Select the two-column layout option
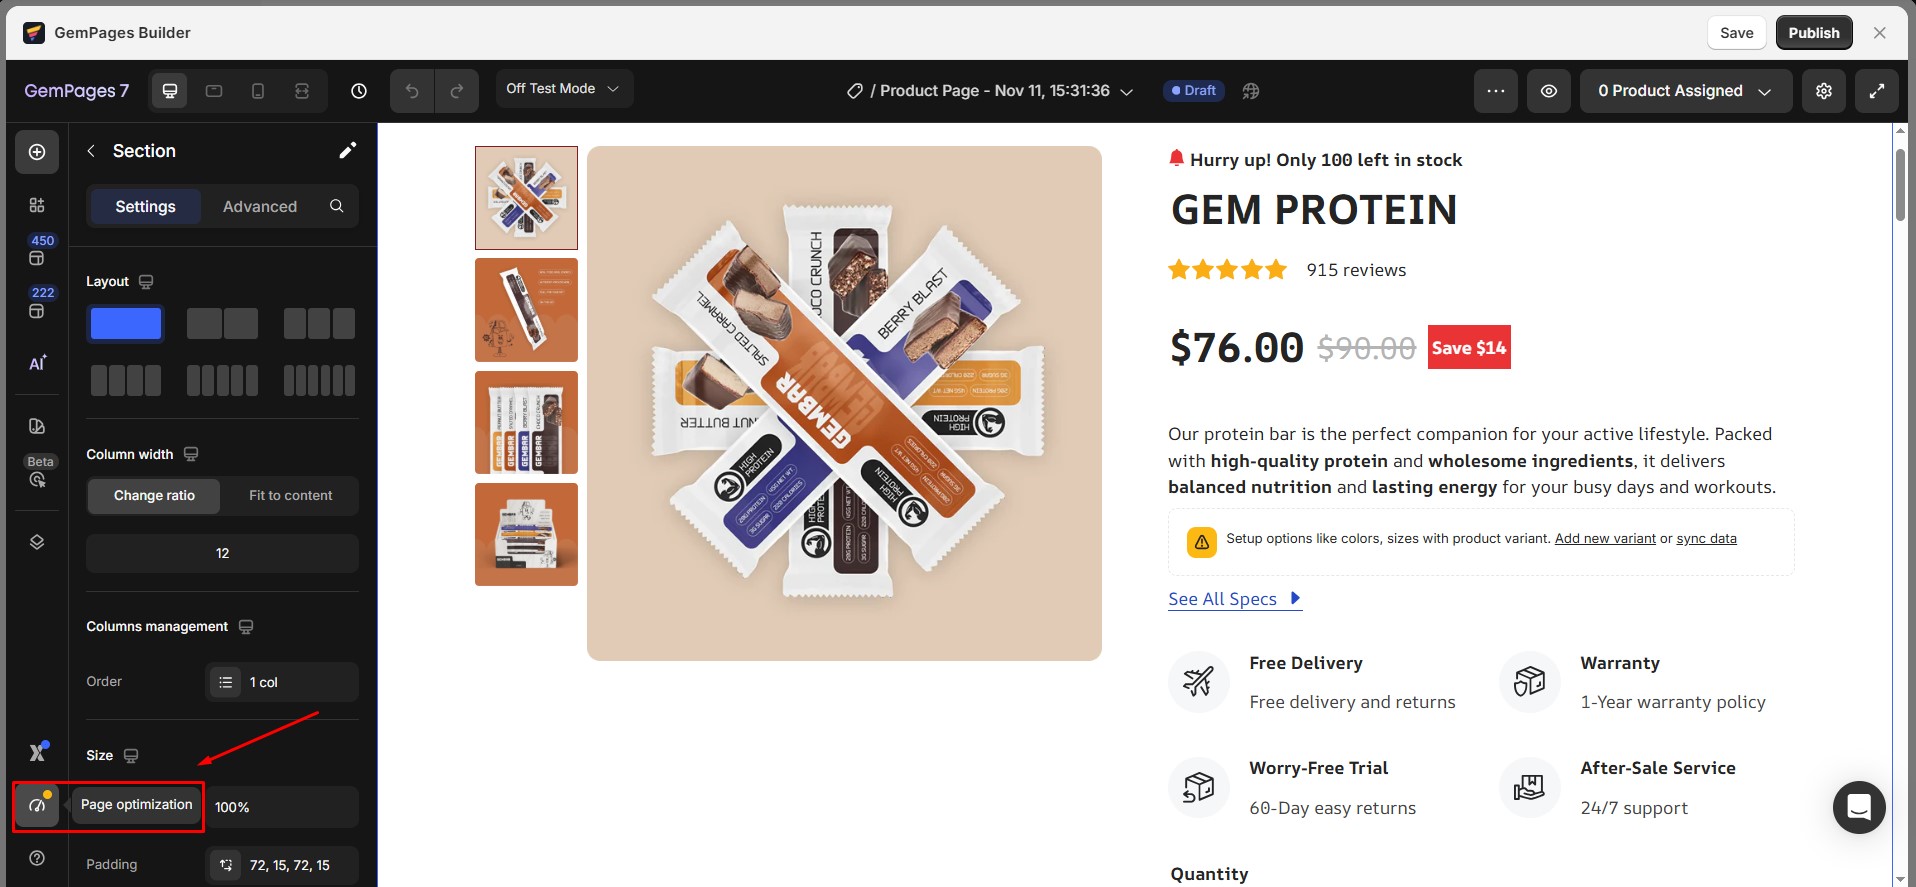1916x887 pixels. [222, 324]
